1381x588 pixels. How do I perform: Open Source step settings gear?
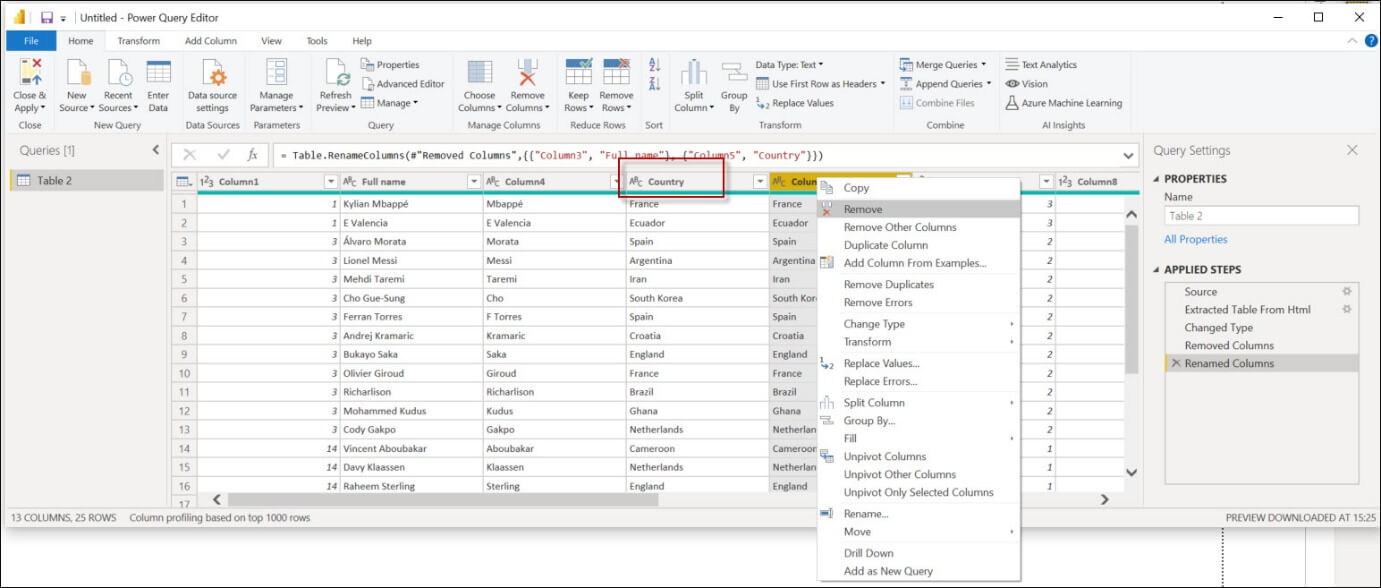point(1346,292)
